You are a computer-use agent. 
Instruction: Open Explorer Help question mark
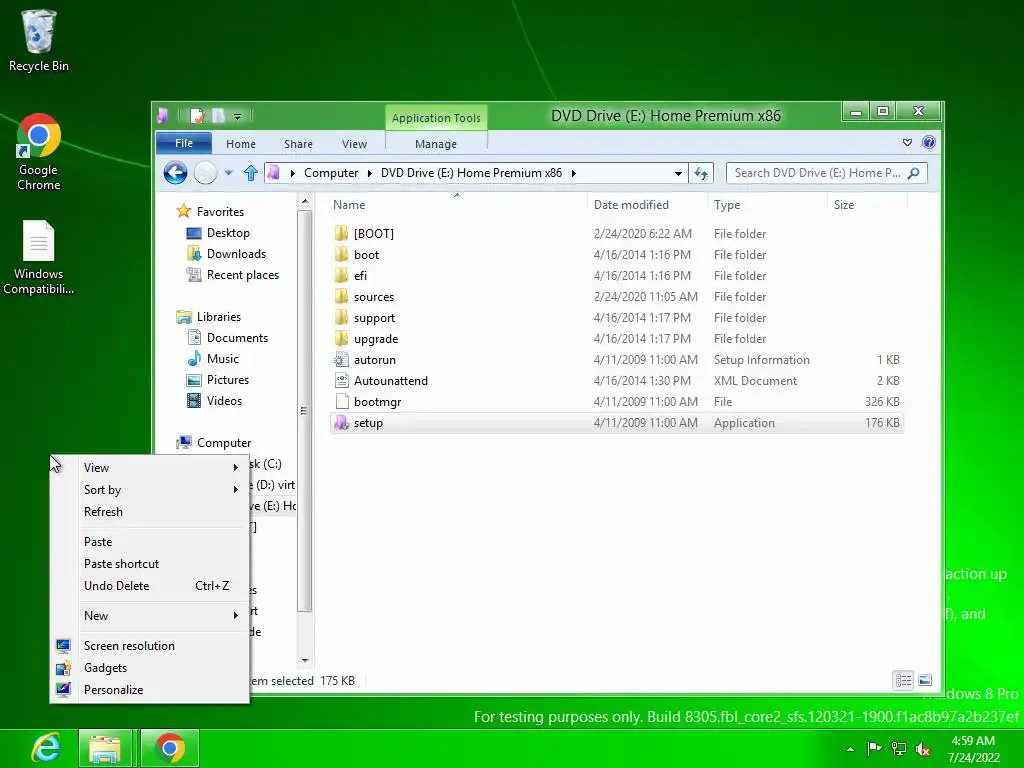tap(928, 142)
